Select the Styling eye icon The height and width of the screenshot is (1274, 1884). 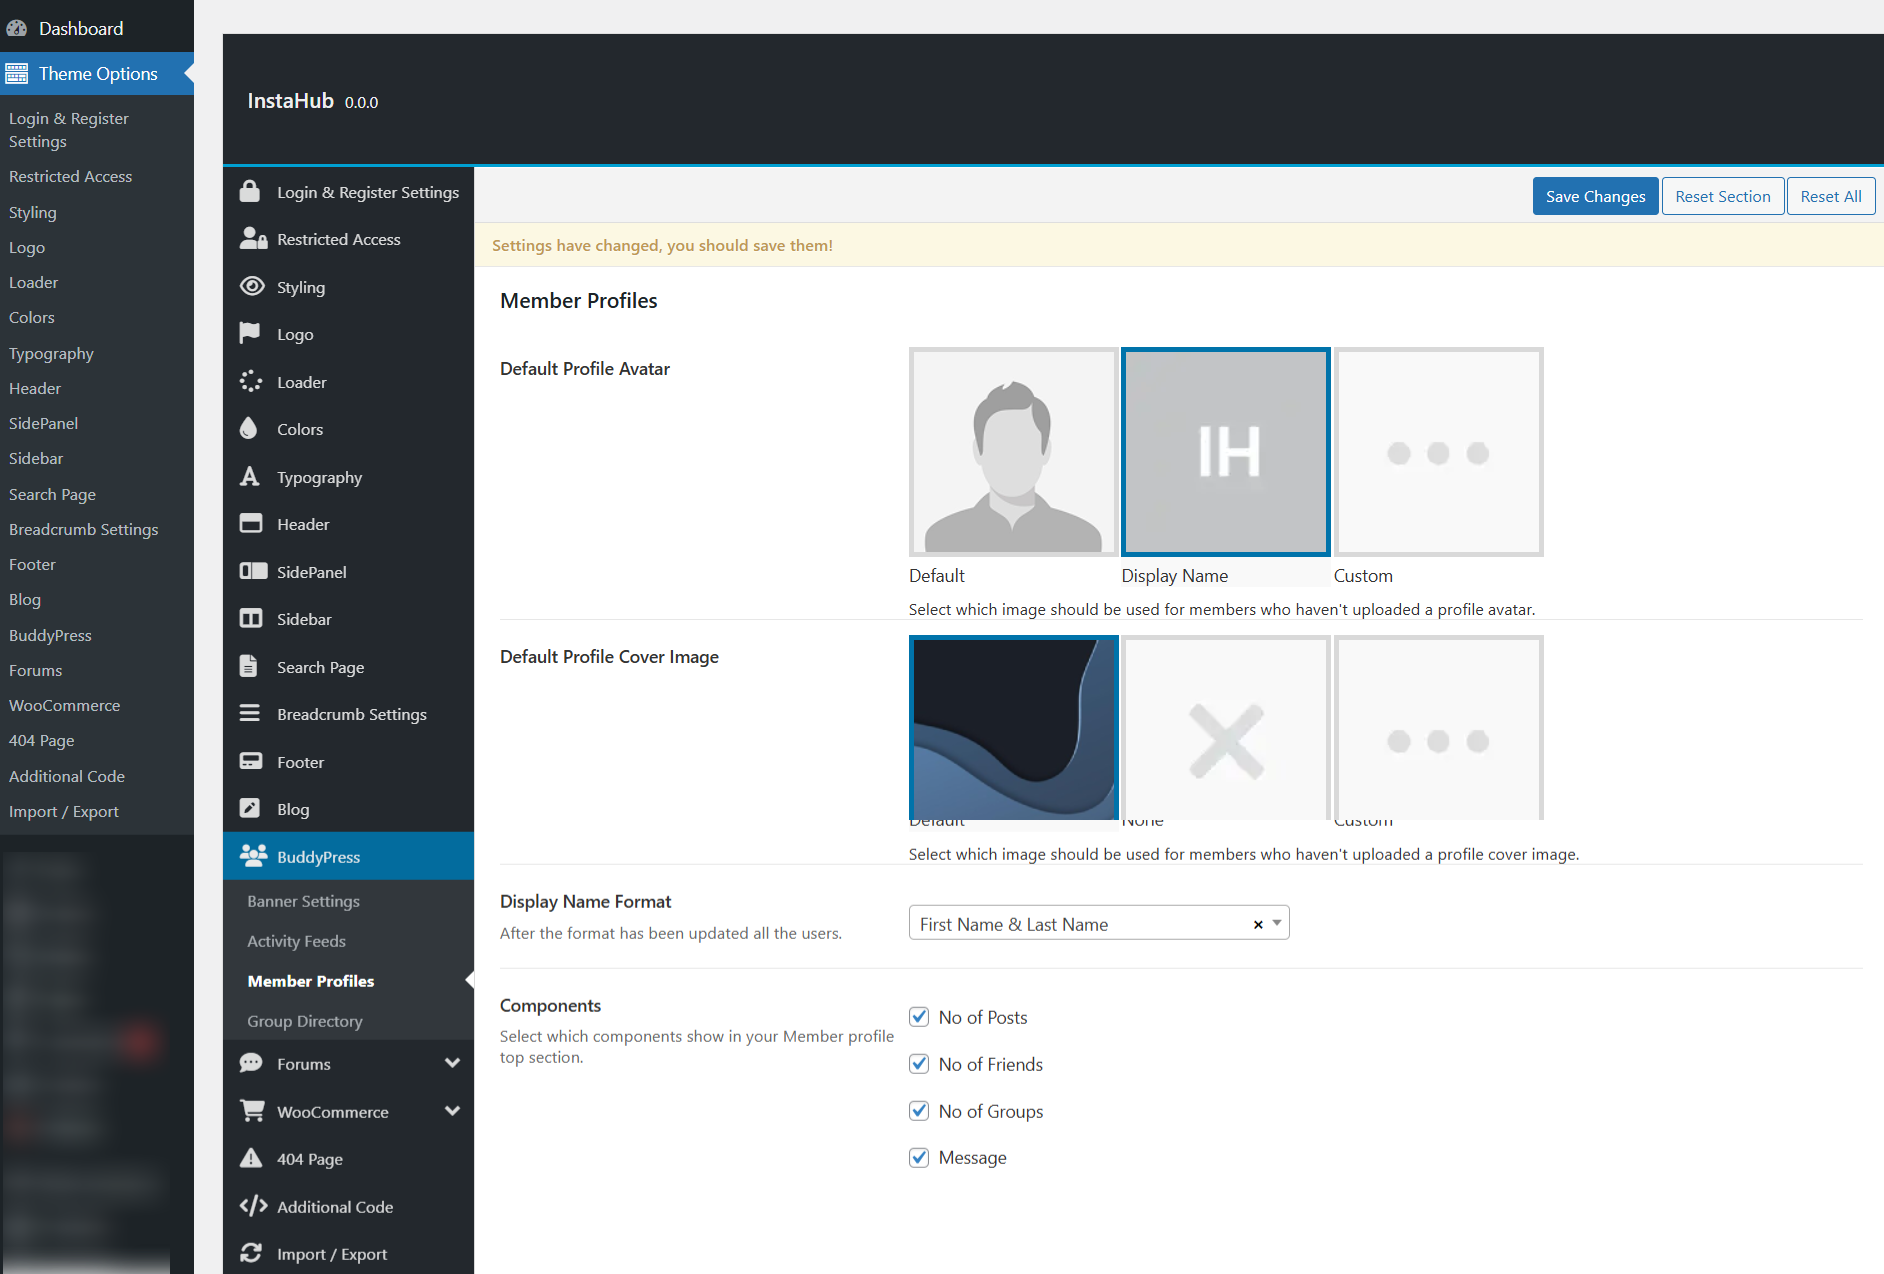(x=252, y=287)
